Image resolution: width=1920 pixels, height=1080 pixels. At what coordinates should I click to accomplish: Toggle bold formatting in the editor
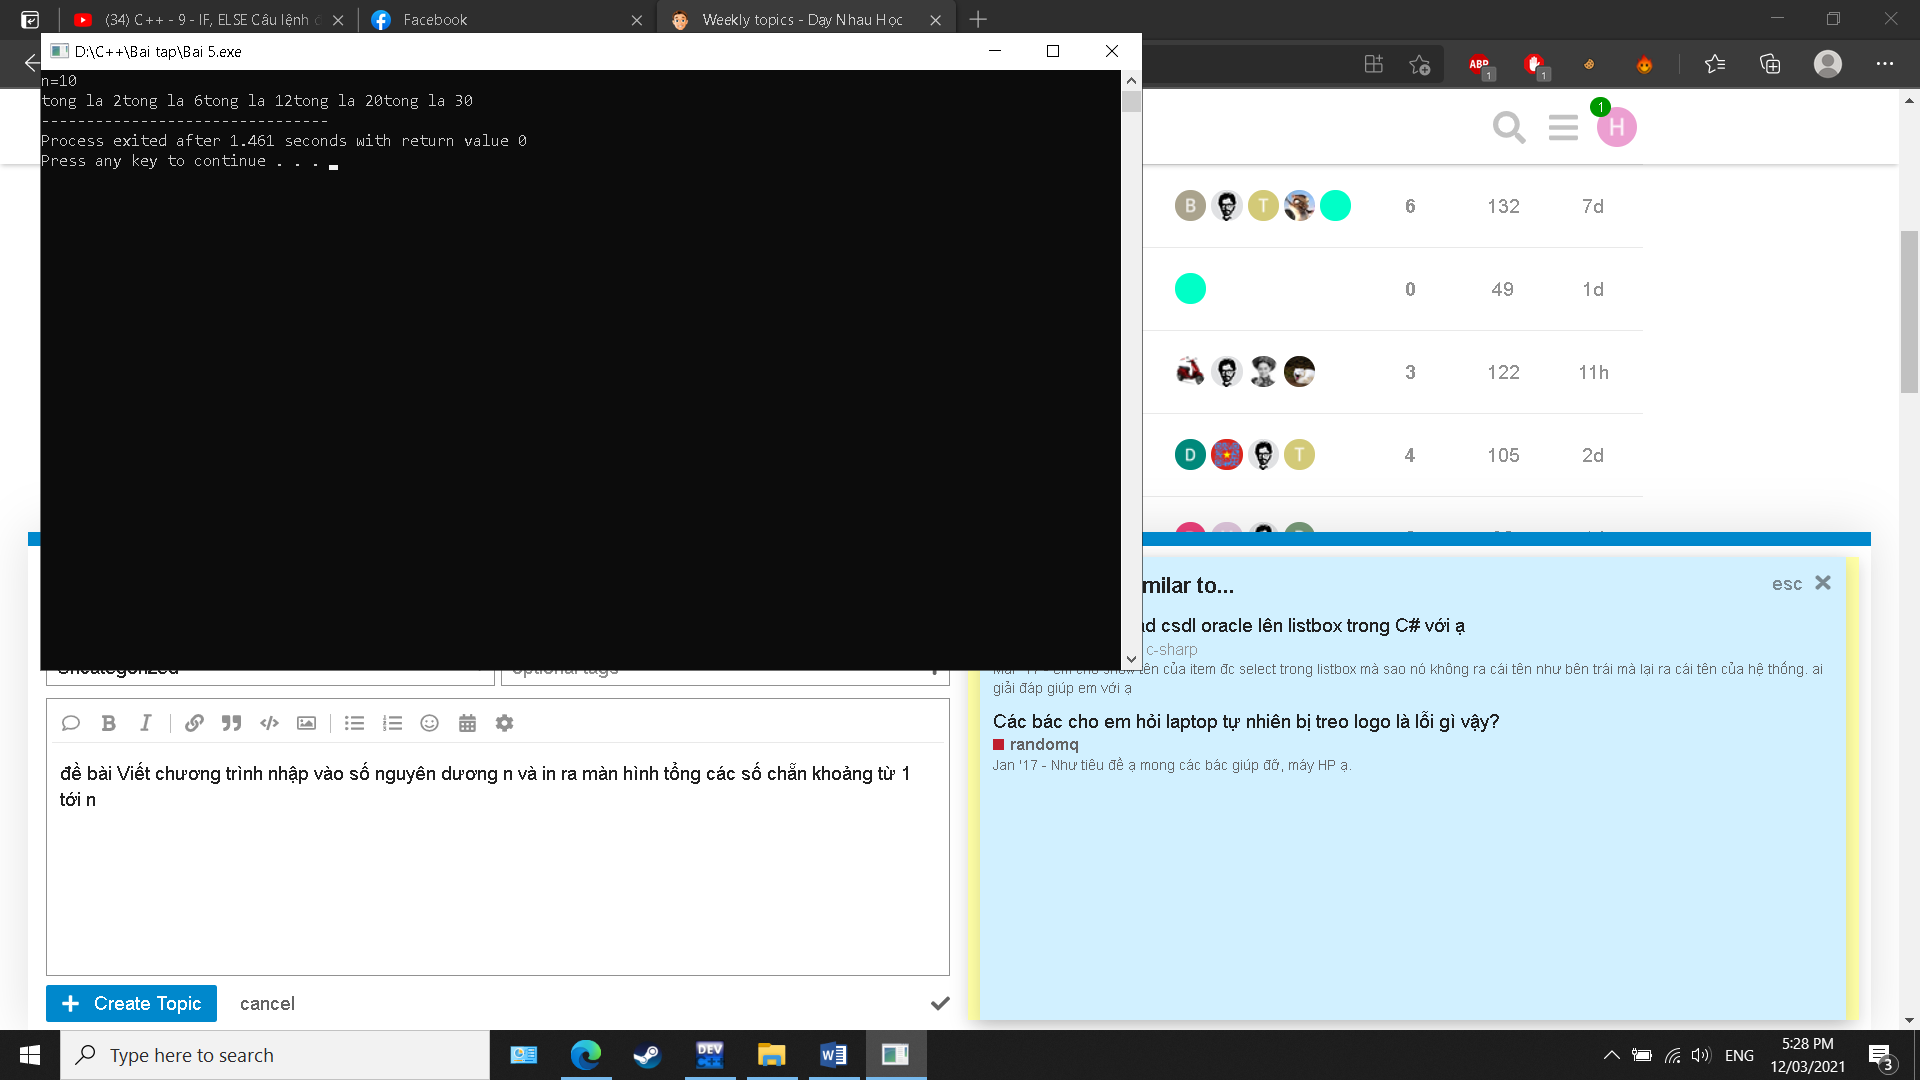coord(108,723)
